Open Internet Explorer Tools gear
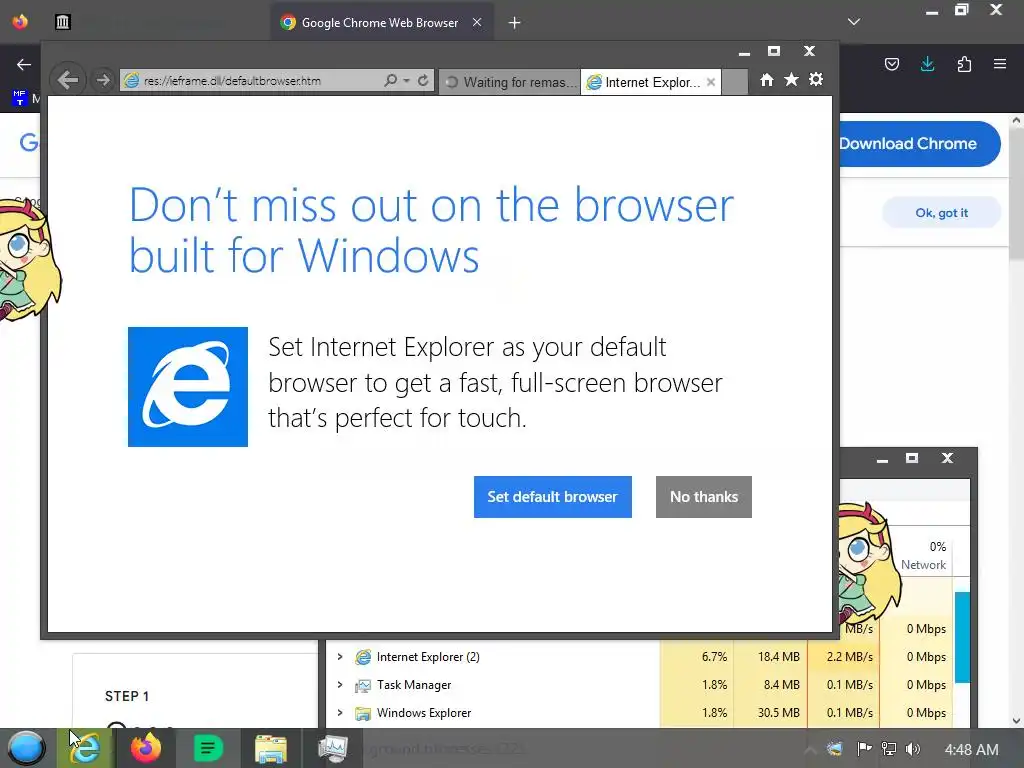The image size is (1024, 768). tap(816, 80)
